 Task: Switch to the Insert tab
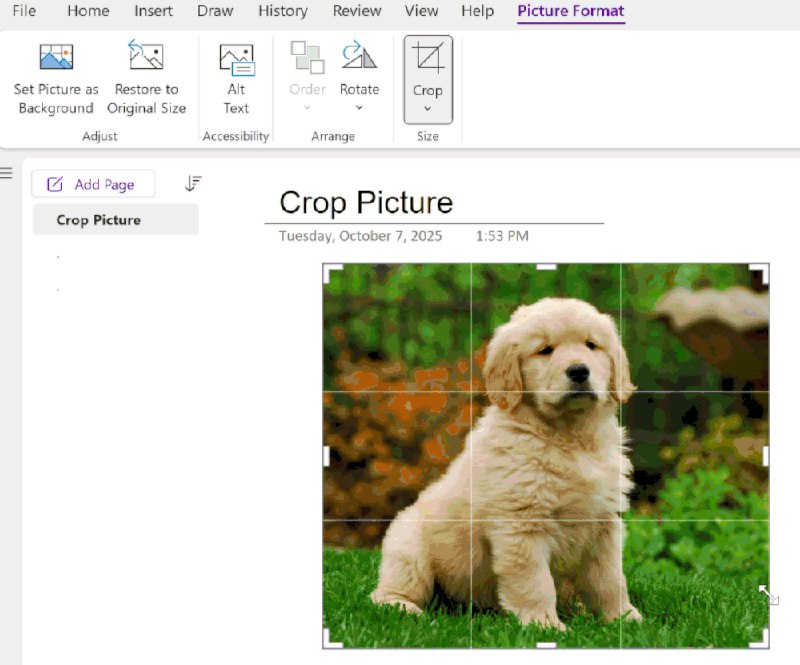click(x=153, y=11)
